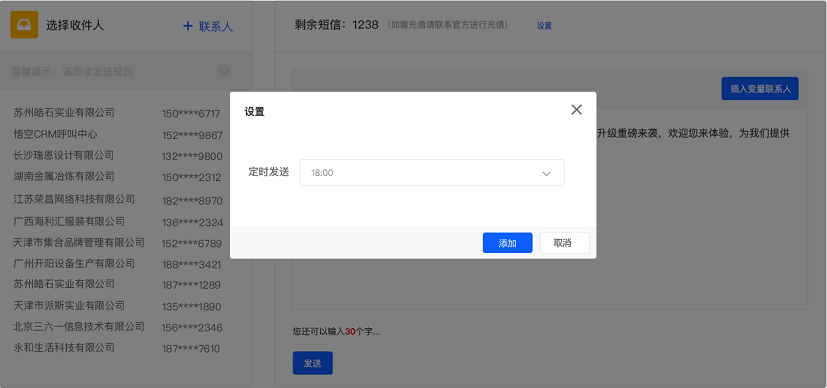Click phone number 152****9867
Viewport: 827px width, 388px height.
[192, 135]
